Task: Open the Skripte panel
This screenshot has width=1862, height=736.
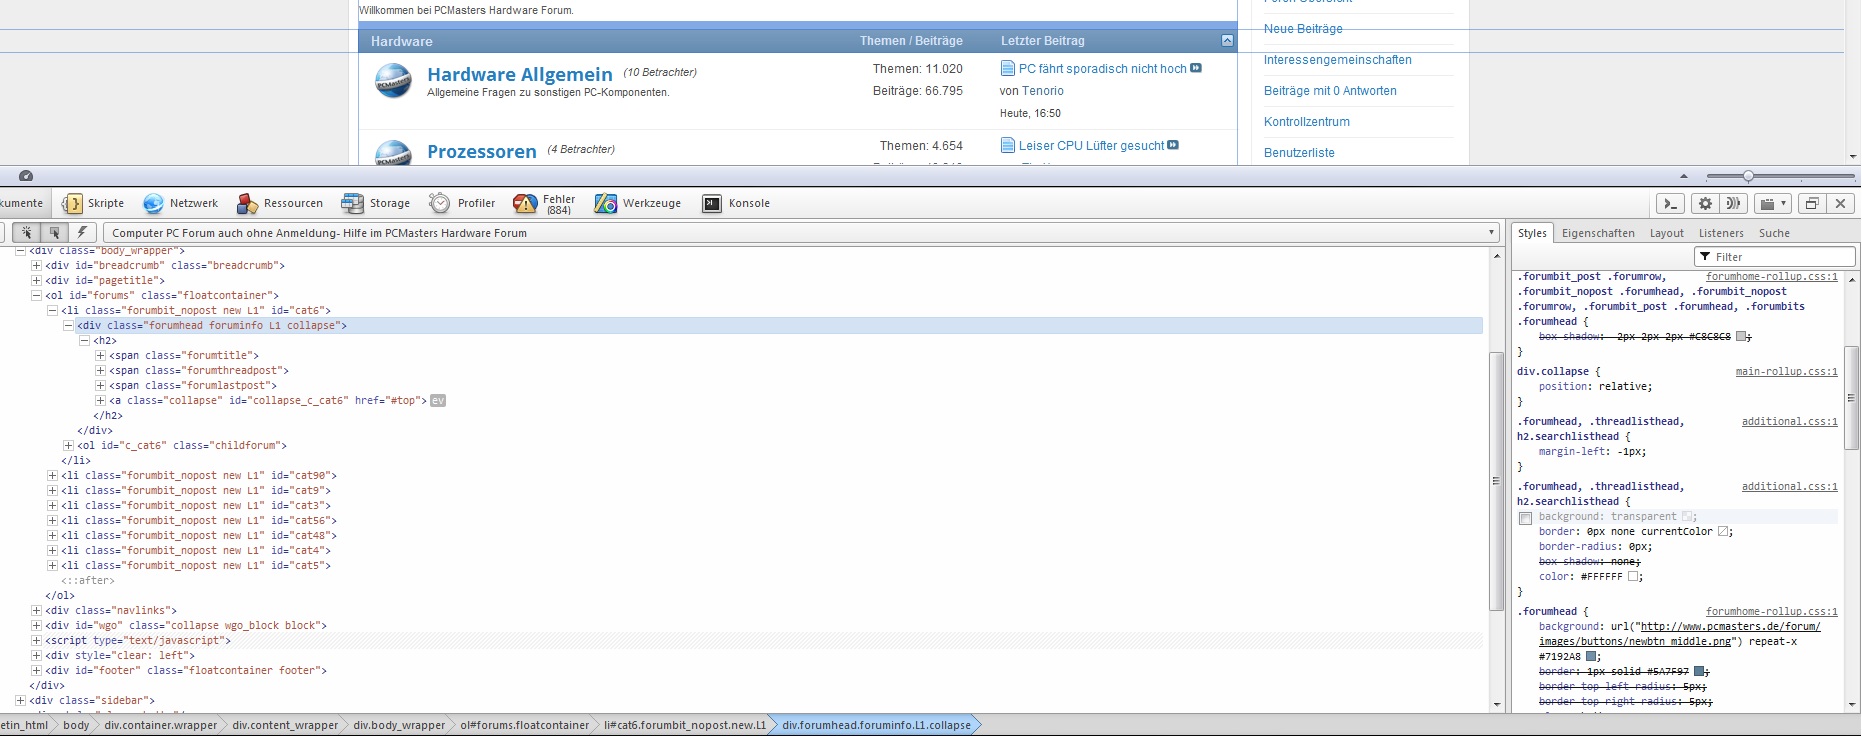Action: [x=93, y=203]
